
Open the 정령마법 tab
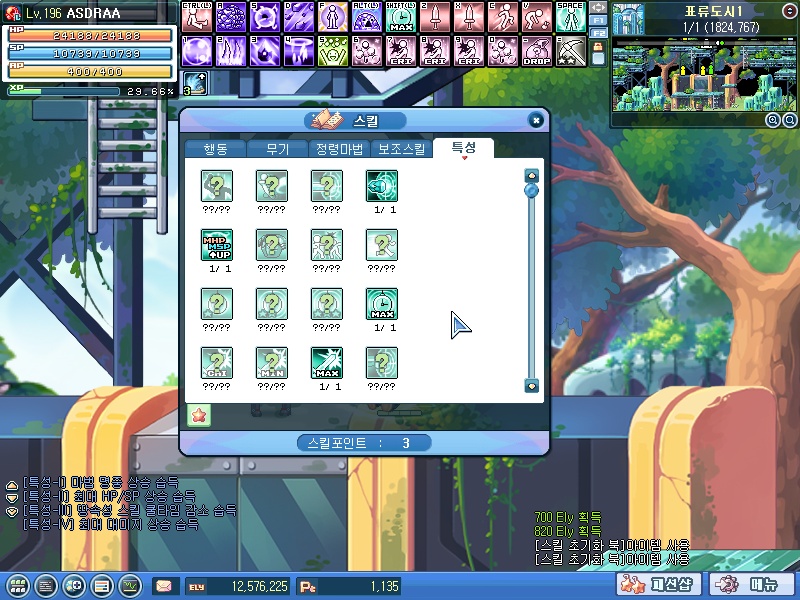pos(339,149)
